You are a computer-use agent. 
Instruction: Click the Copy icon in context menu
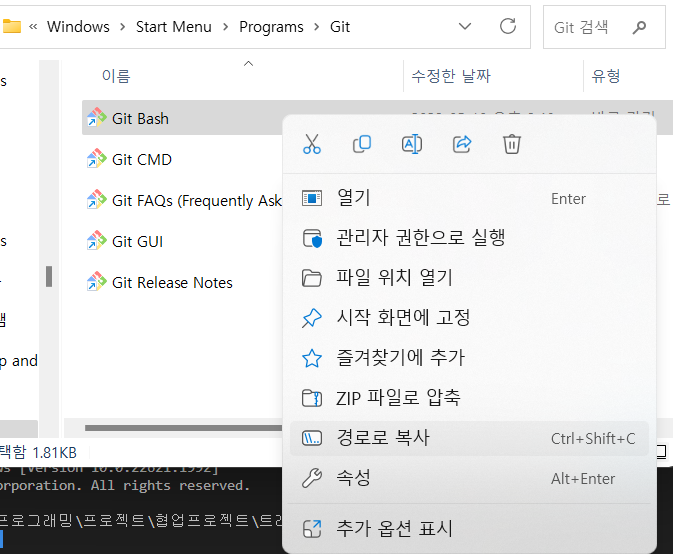362,144
